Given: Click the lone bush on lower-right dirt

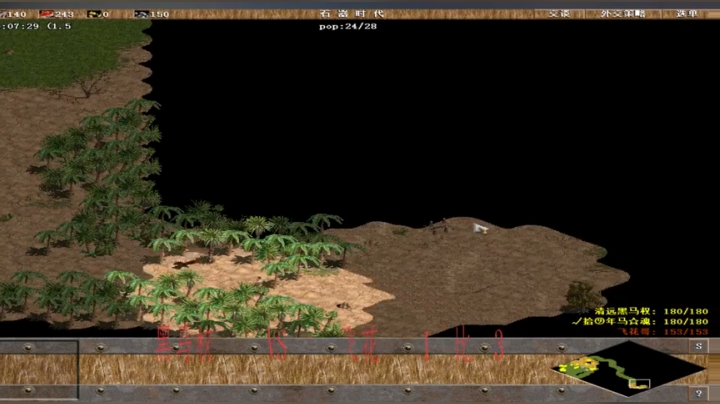Looking at the screenshot, I should tap(581, 296).
